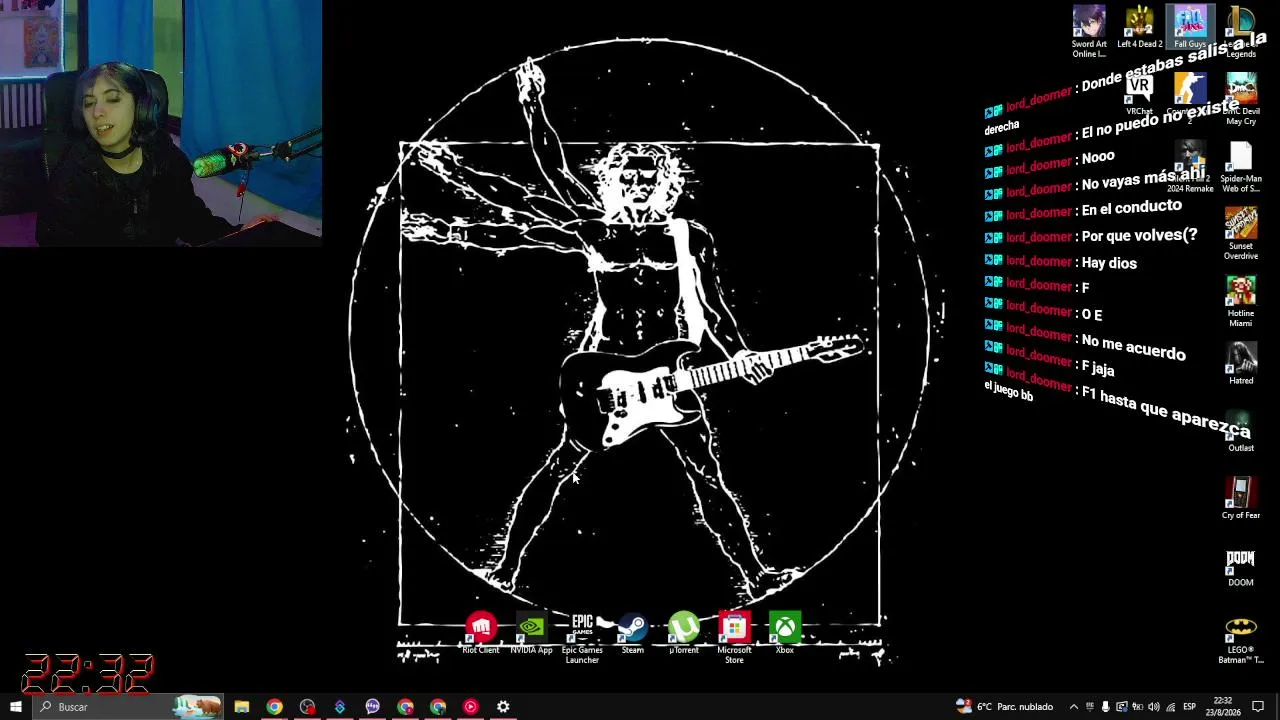Select the Silent Hill 2 2024 Remake icon

point(1190,167)
